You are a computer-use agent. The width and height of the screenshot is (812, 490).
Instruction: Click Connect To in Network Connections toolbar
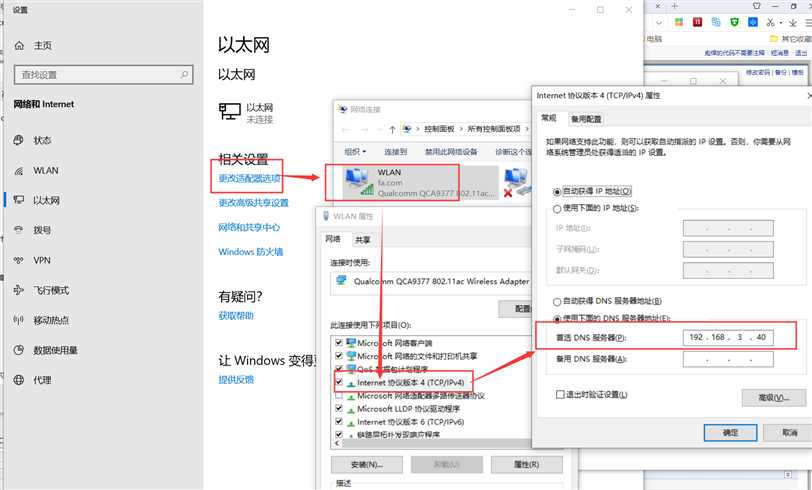pyautogui.click(x=396, y=152)
